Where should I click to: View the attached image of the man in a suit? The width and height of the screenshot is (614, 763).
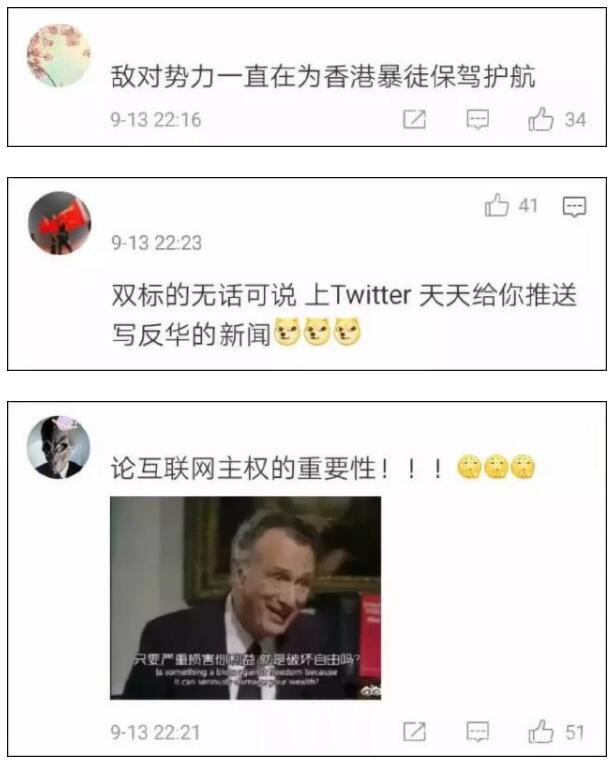click(x=245, y=598)
